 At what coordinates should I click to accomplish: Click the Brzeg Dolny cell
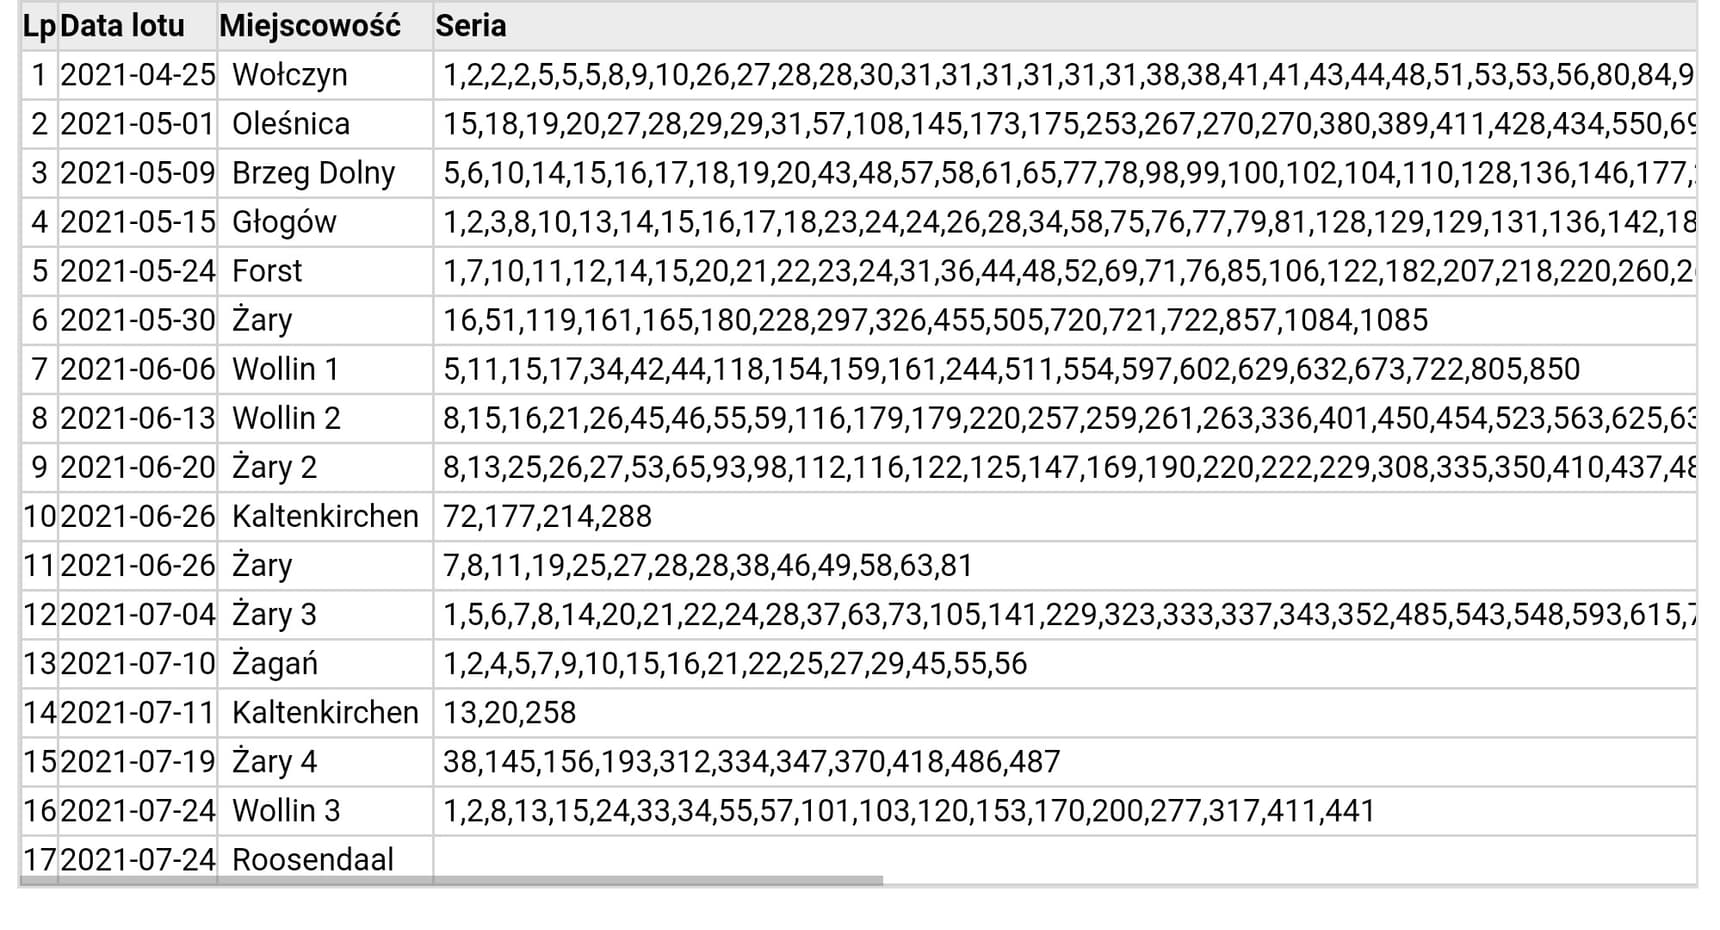313,173
